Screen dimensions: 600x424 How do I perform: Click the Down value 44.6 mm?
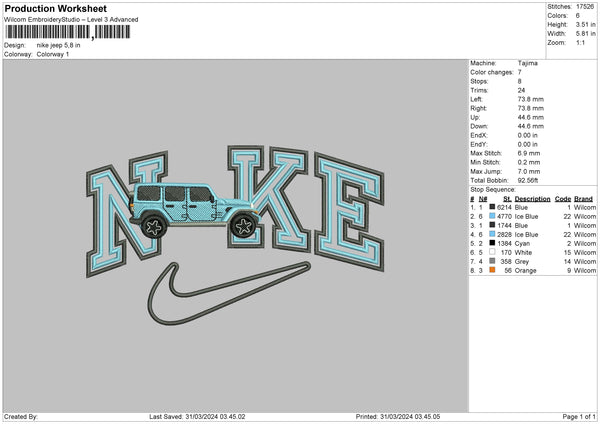(530, 126)
